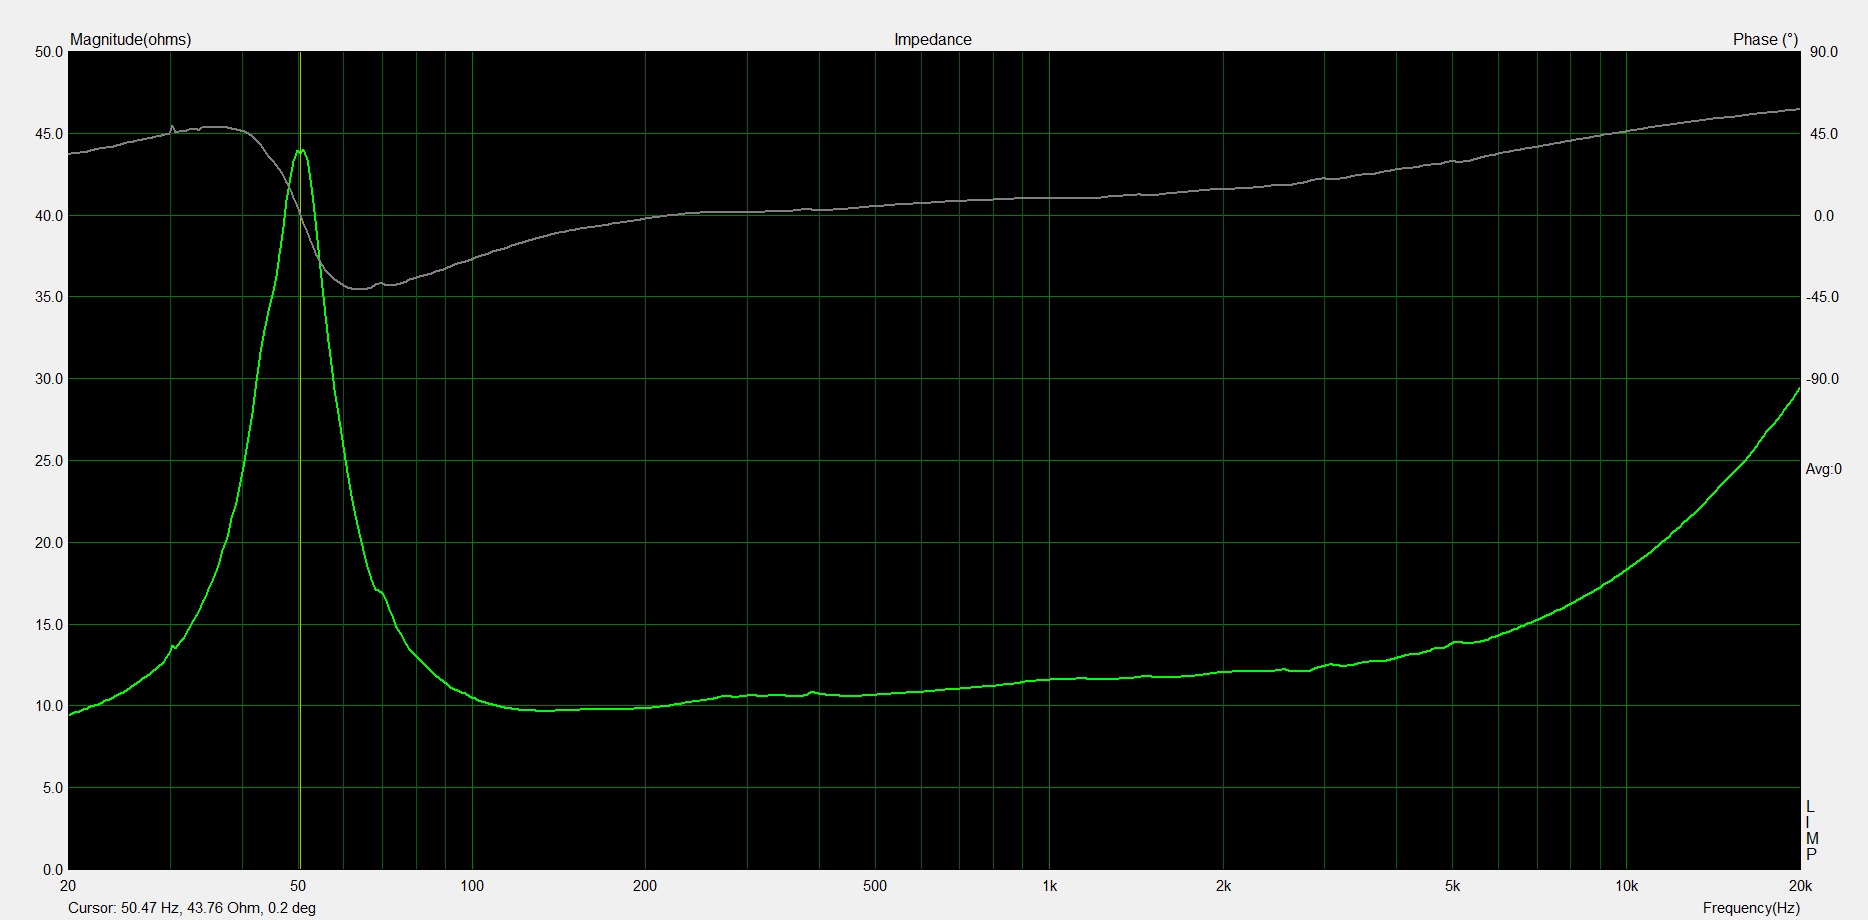Viewport: 1868px width, 920px height.
Task: Click the '-90.0' phase axis label
Action: [1822, 379]
